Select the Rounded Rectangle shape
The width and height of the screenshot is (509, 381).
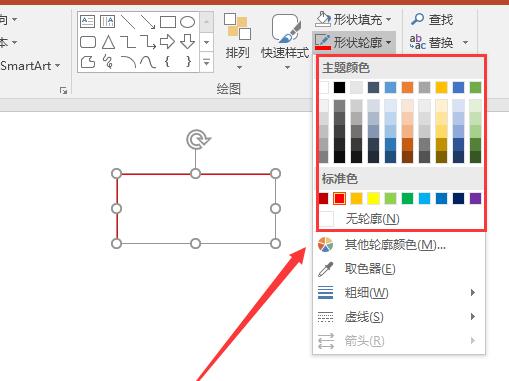click(x=88, y=42)
